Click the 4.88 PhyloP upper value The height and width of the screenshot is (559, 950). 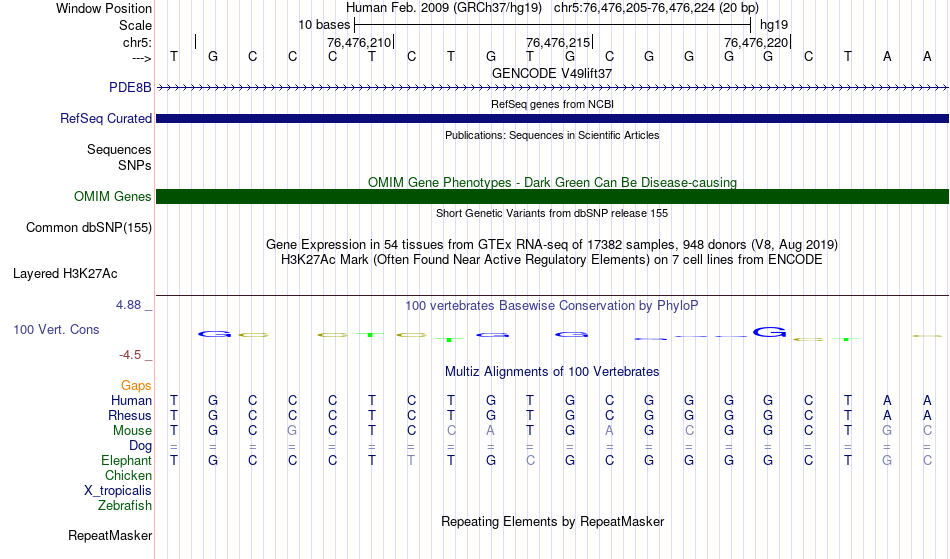(129, 305)
